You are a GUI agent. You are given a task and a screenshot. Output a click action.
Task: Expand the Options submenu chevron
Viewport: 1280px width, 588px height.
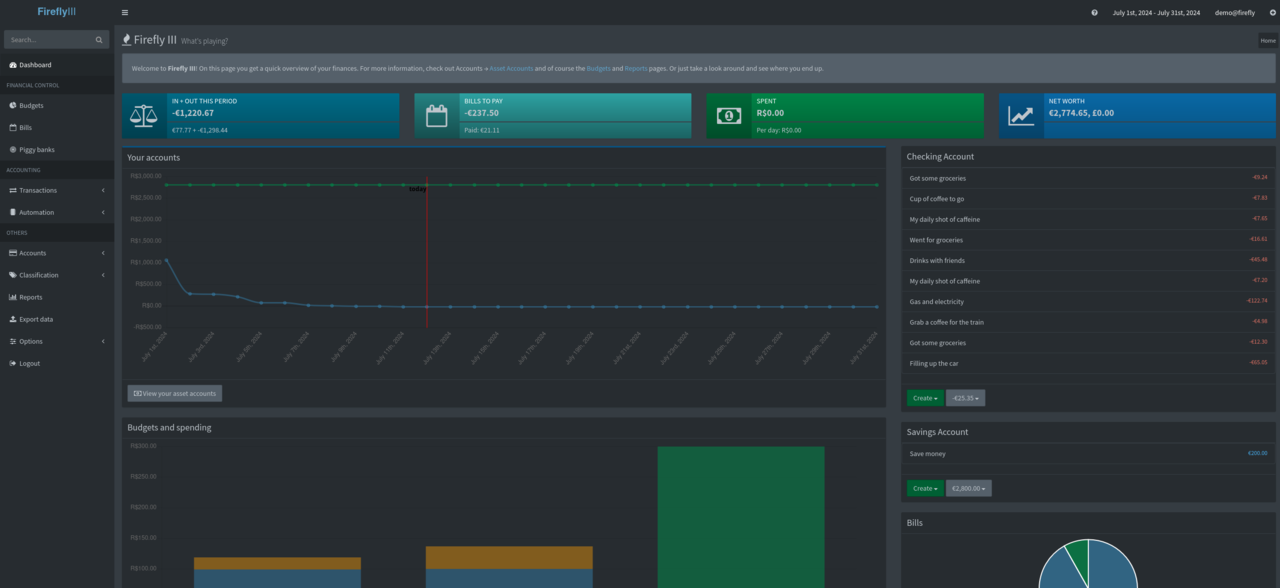tap(103, 341)
